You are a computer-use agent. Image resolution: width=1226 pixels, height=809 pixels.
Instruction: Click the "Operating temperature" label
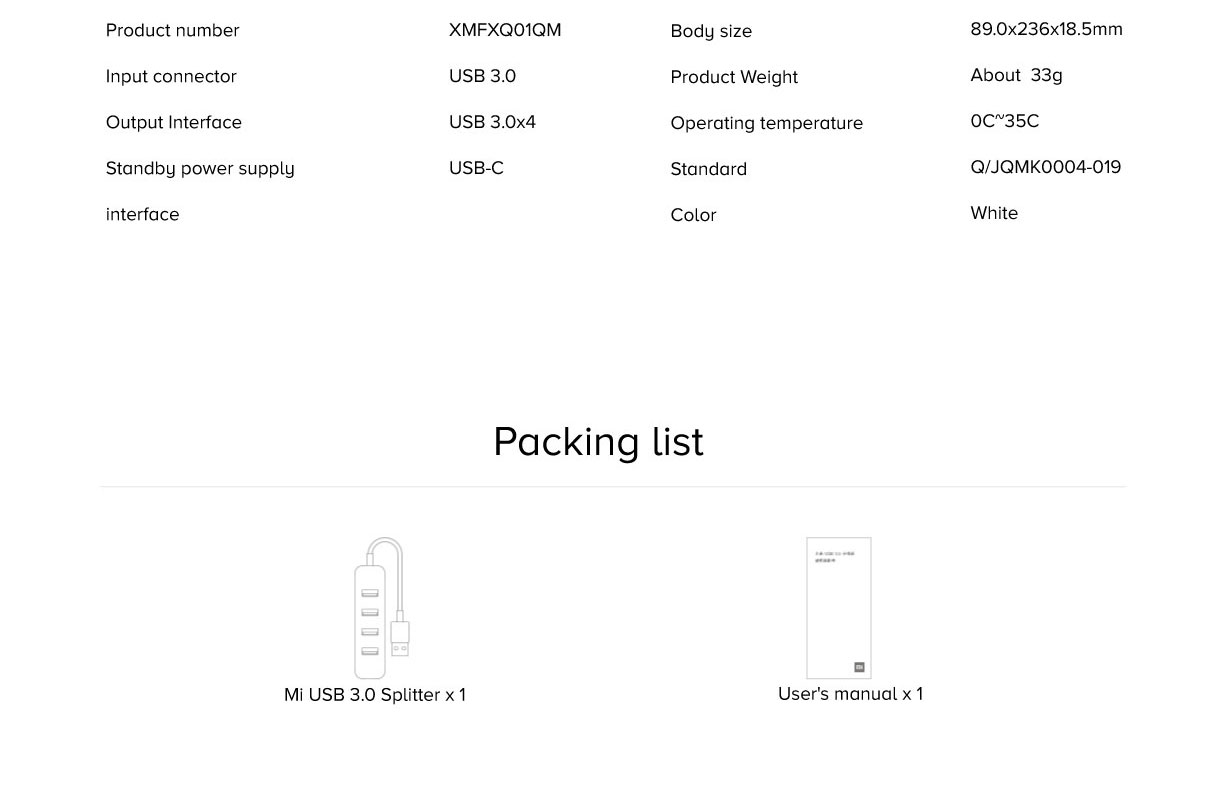pos(766,123)
